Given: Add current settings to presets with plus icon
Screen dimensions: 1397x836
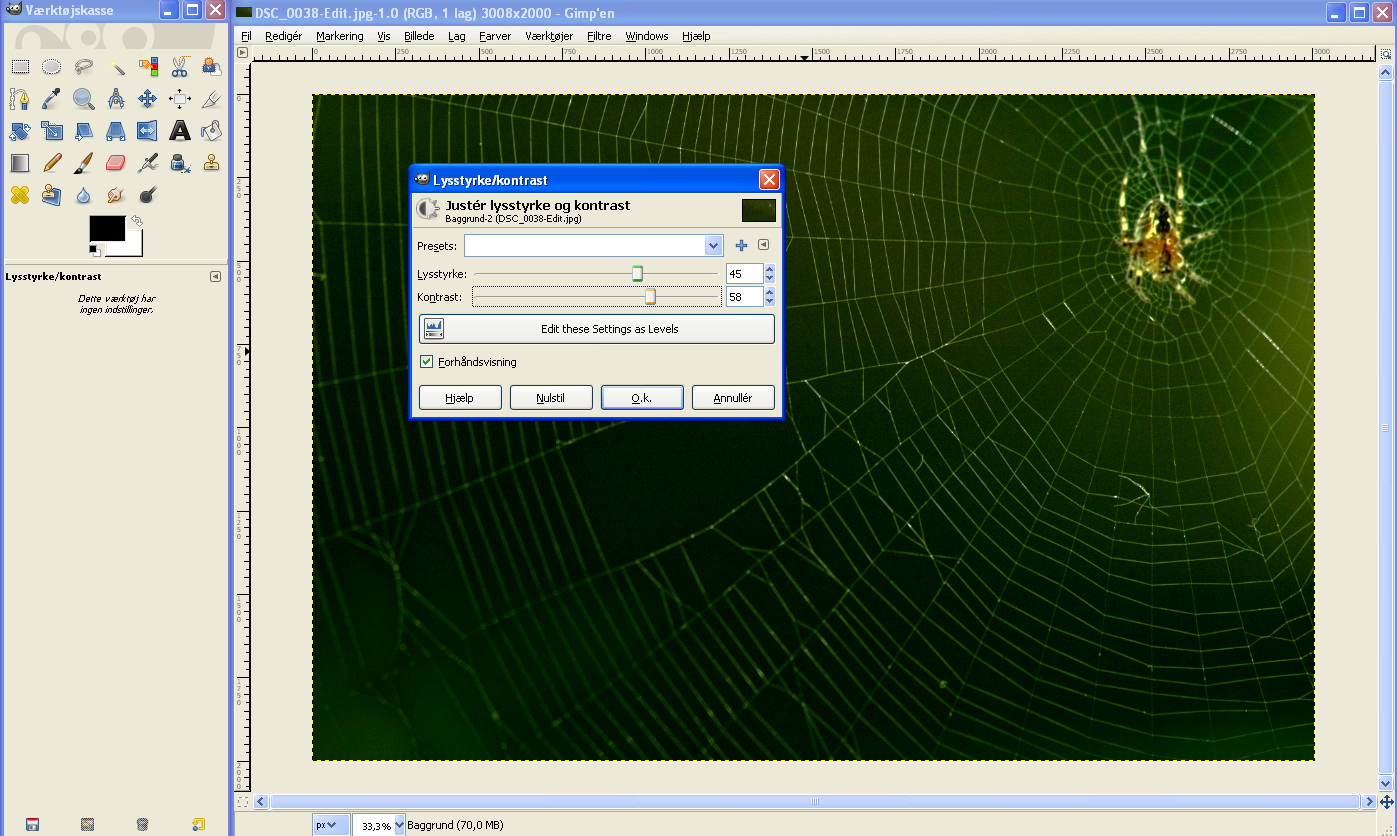Looking at the screenshot, I should pos(741,246).
